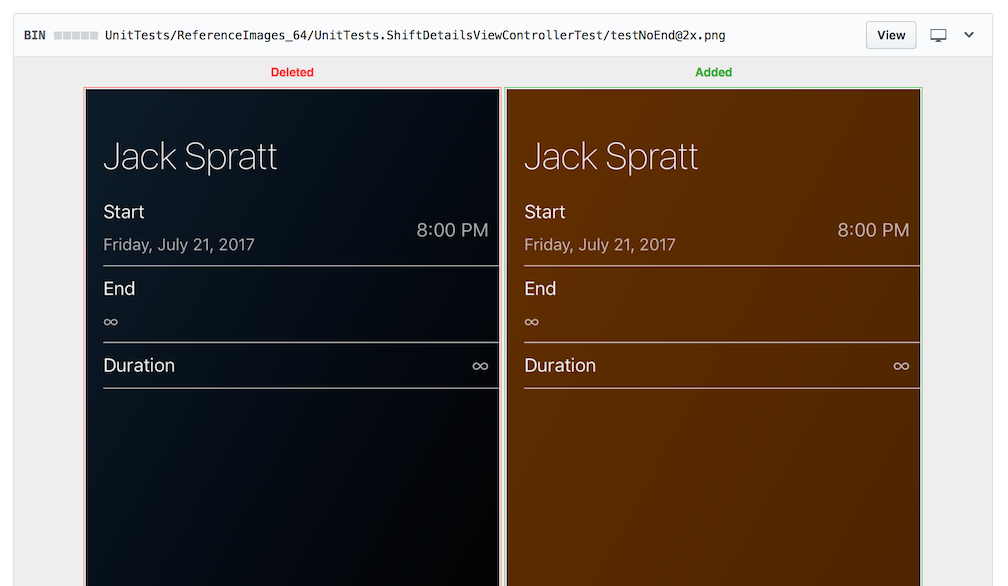
Task: Click Duration infinity symbol in added image
Action: [x=901, y=366]
